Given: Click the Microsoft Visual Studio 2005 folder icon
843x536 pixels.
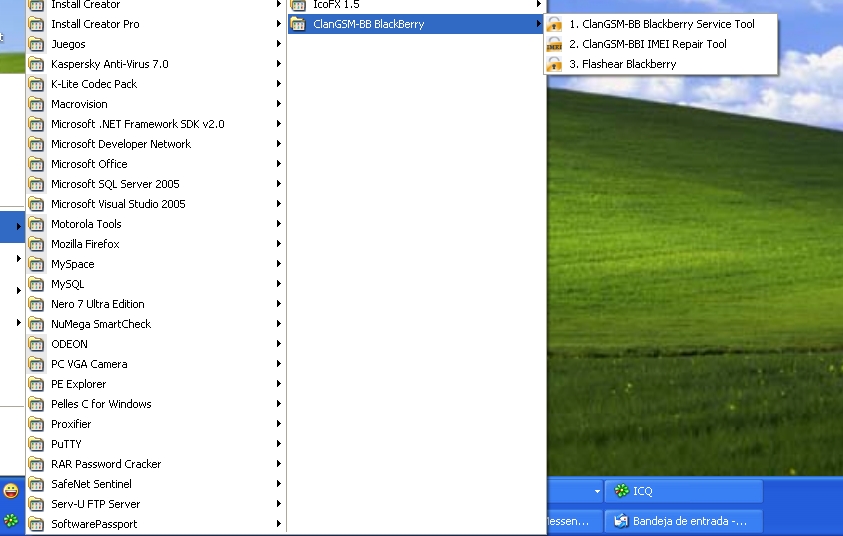Looking at the screenshot, I should [x=36, y=204].
